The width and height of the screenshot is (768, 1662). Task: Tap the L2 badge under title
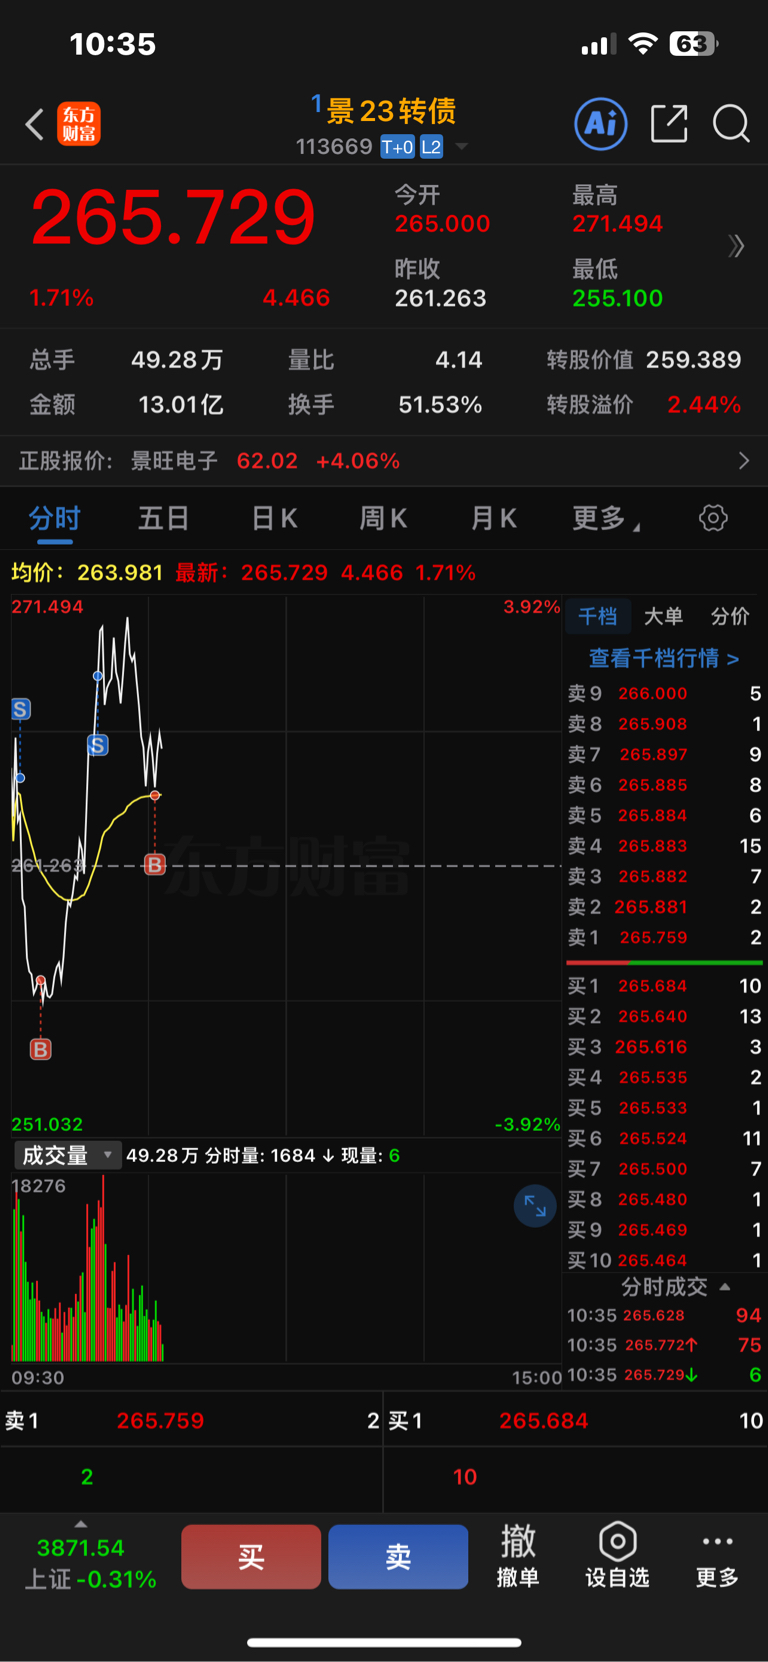point(431,147)
